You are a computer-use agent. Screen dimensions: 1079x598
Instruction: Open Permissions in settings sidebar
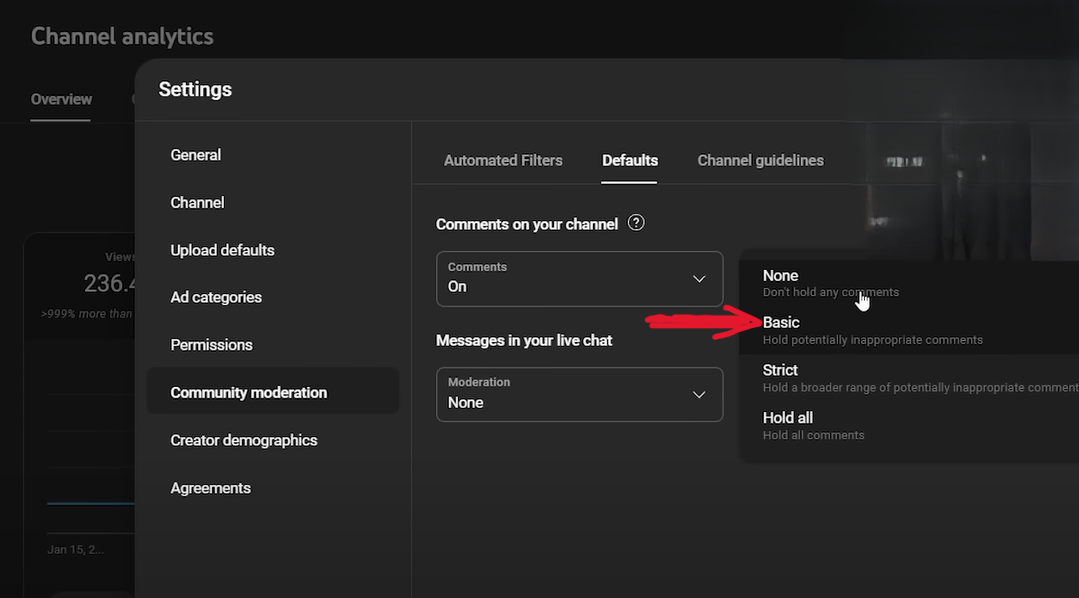coord(212,345)
